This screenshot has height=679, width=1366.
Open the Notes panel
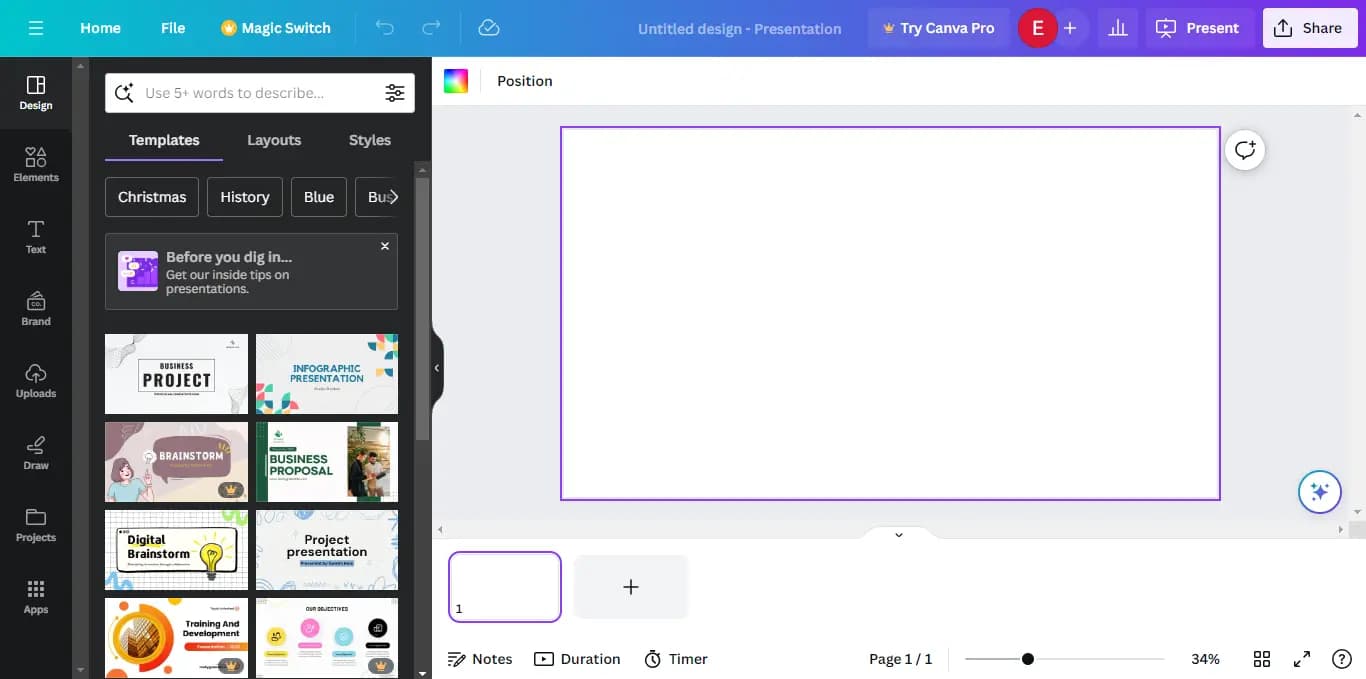(x=480, y=659)
